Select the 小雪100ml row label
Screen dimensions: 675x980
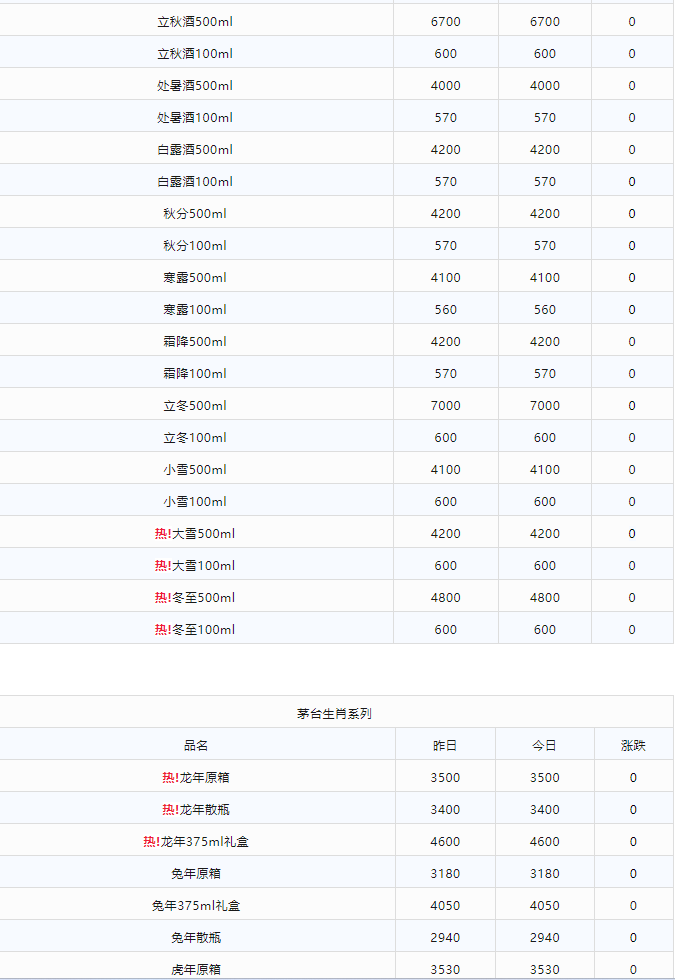point(195,501)
